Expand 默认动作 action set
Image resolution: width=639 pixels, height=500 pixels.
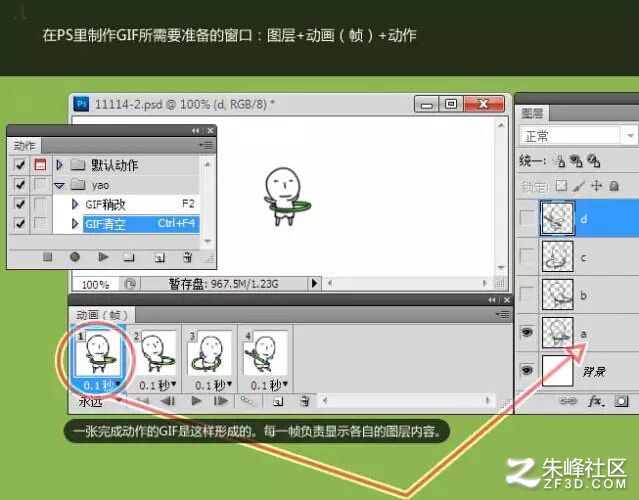(59, 165)
